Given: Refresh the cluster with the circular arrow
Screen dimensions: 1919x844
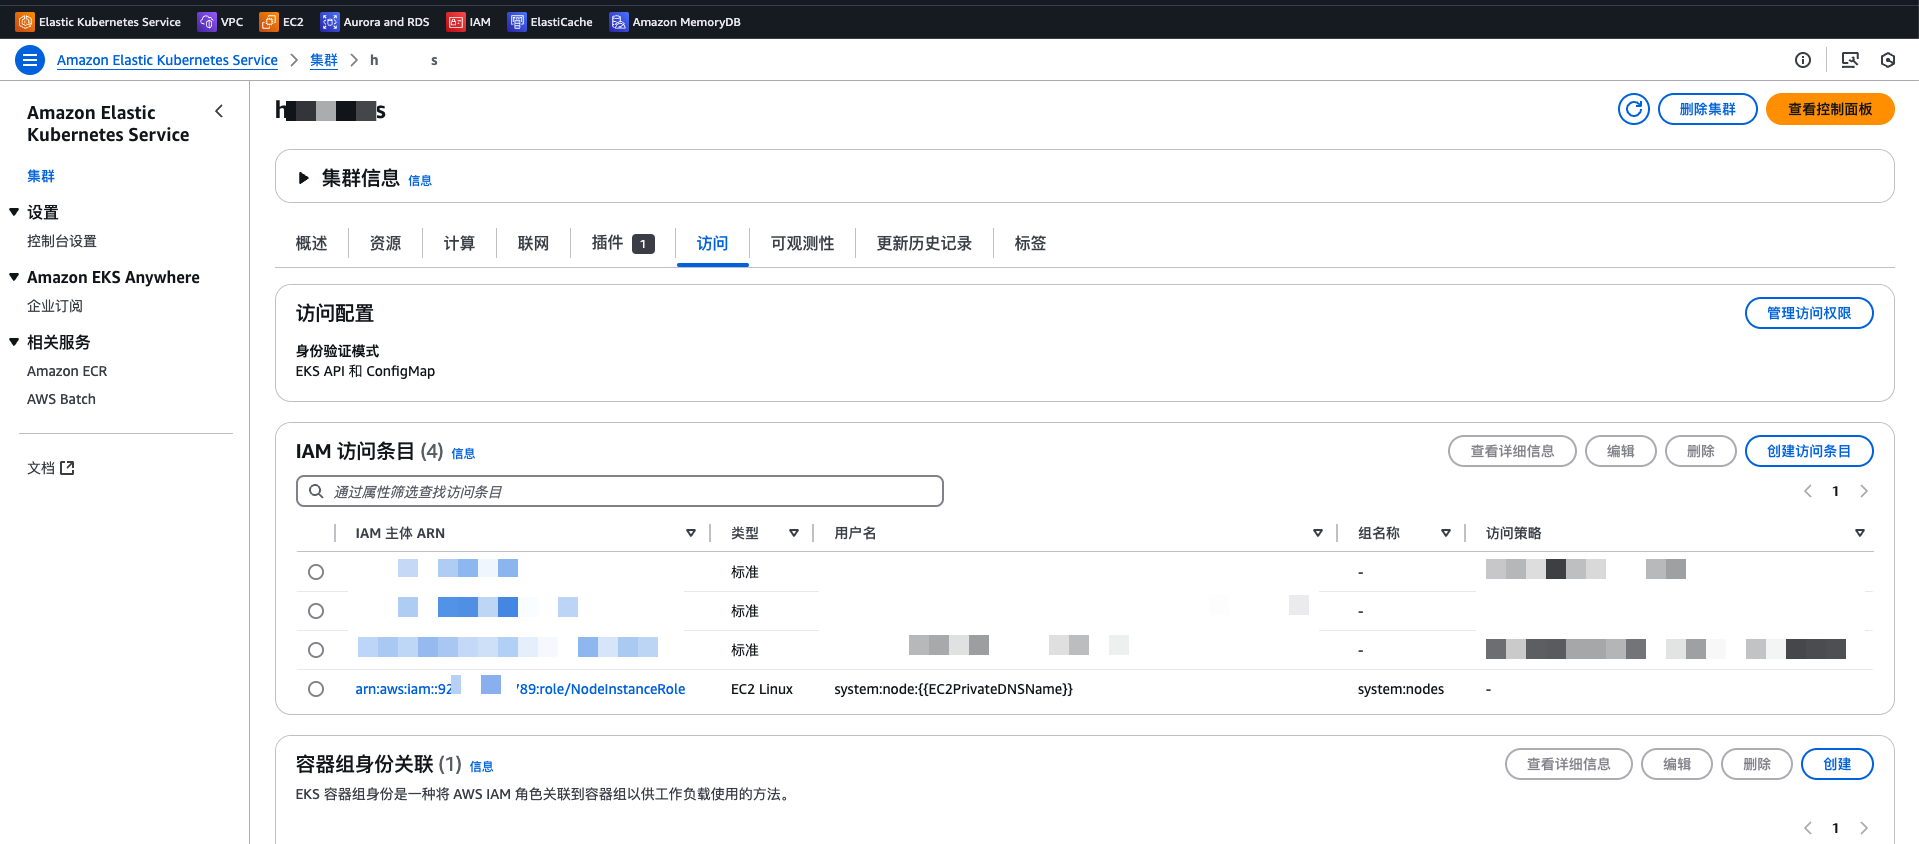Looking at the screenshot, I should (x=1634, y=109).
